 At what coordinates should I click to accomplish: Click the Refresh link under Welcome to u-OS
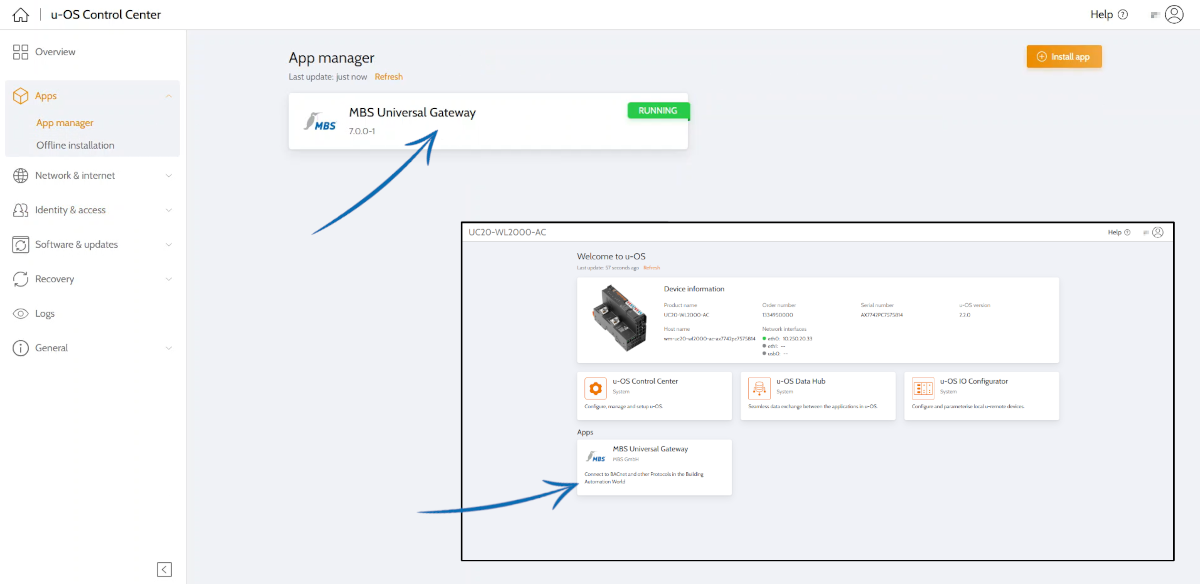pyautogui.click(x=652, y=268)
